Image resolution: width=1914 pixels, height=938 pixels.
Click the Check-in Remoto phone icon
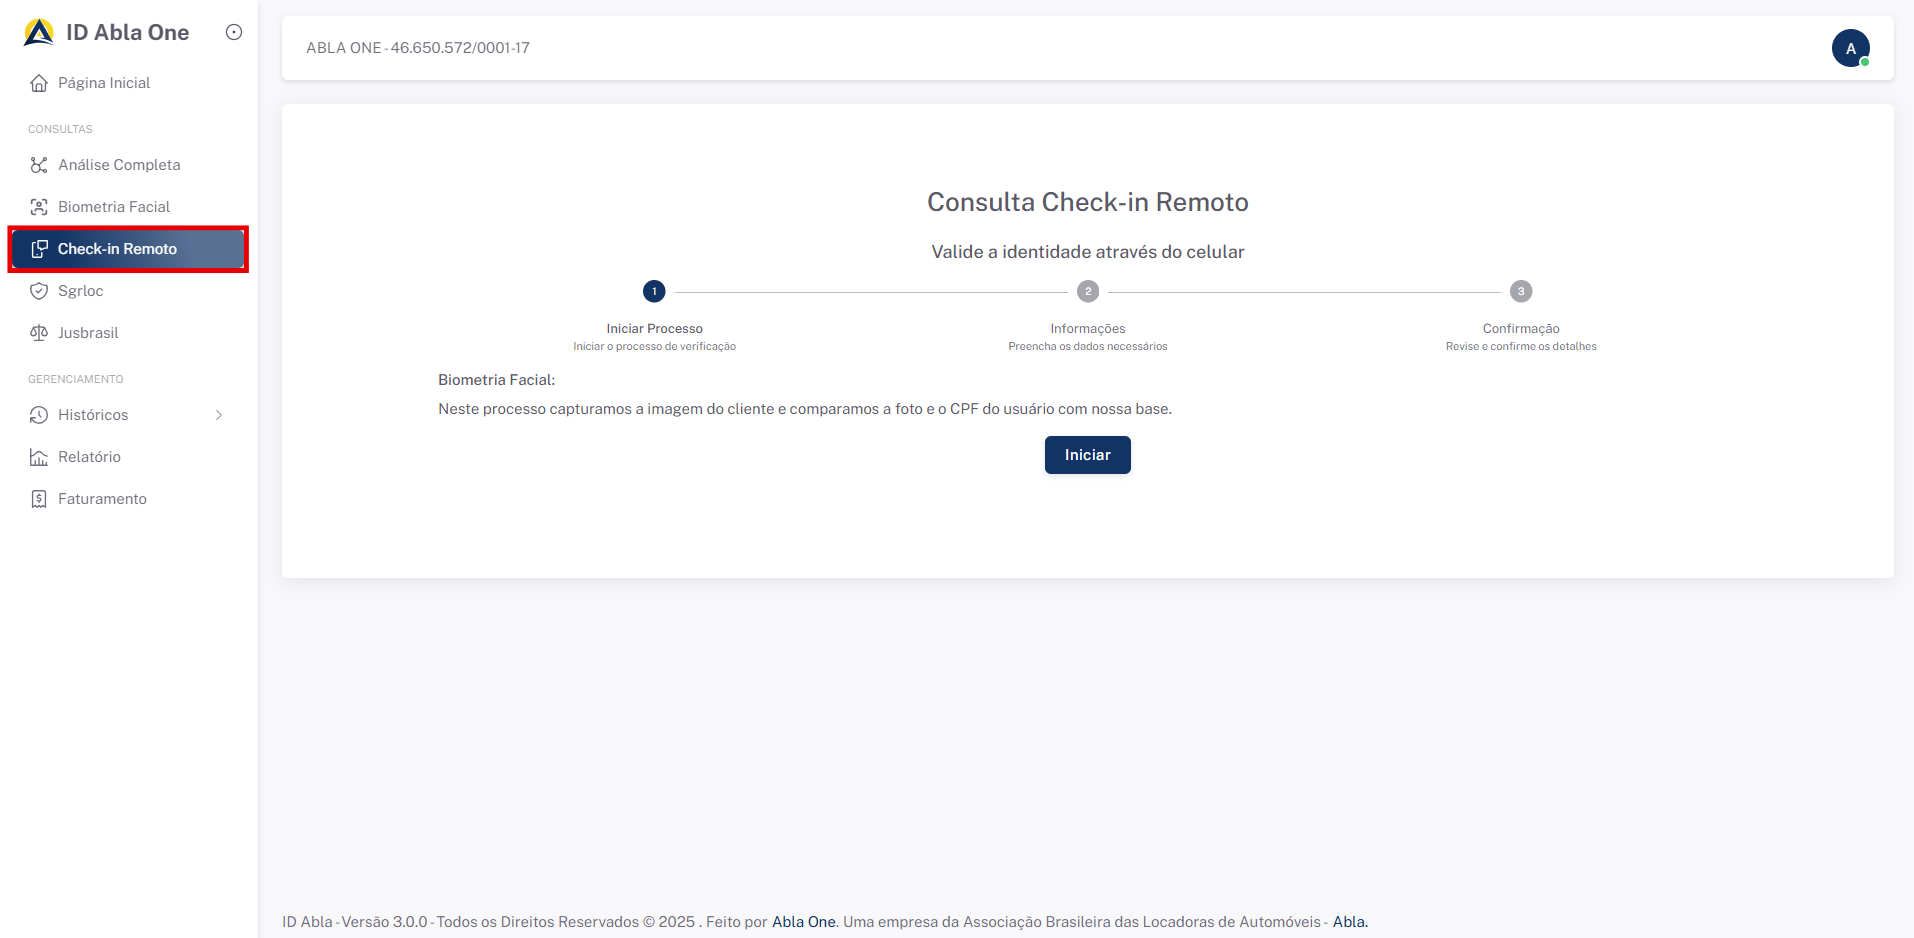point(40,248)
